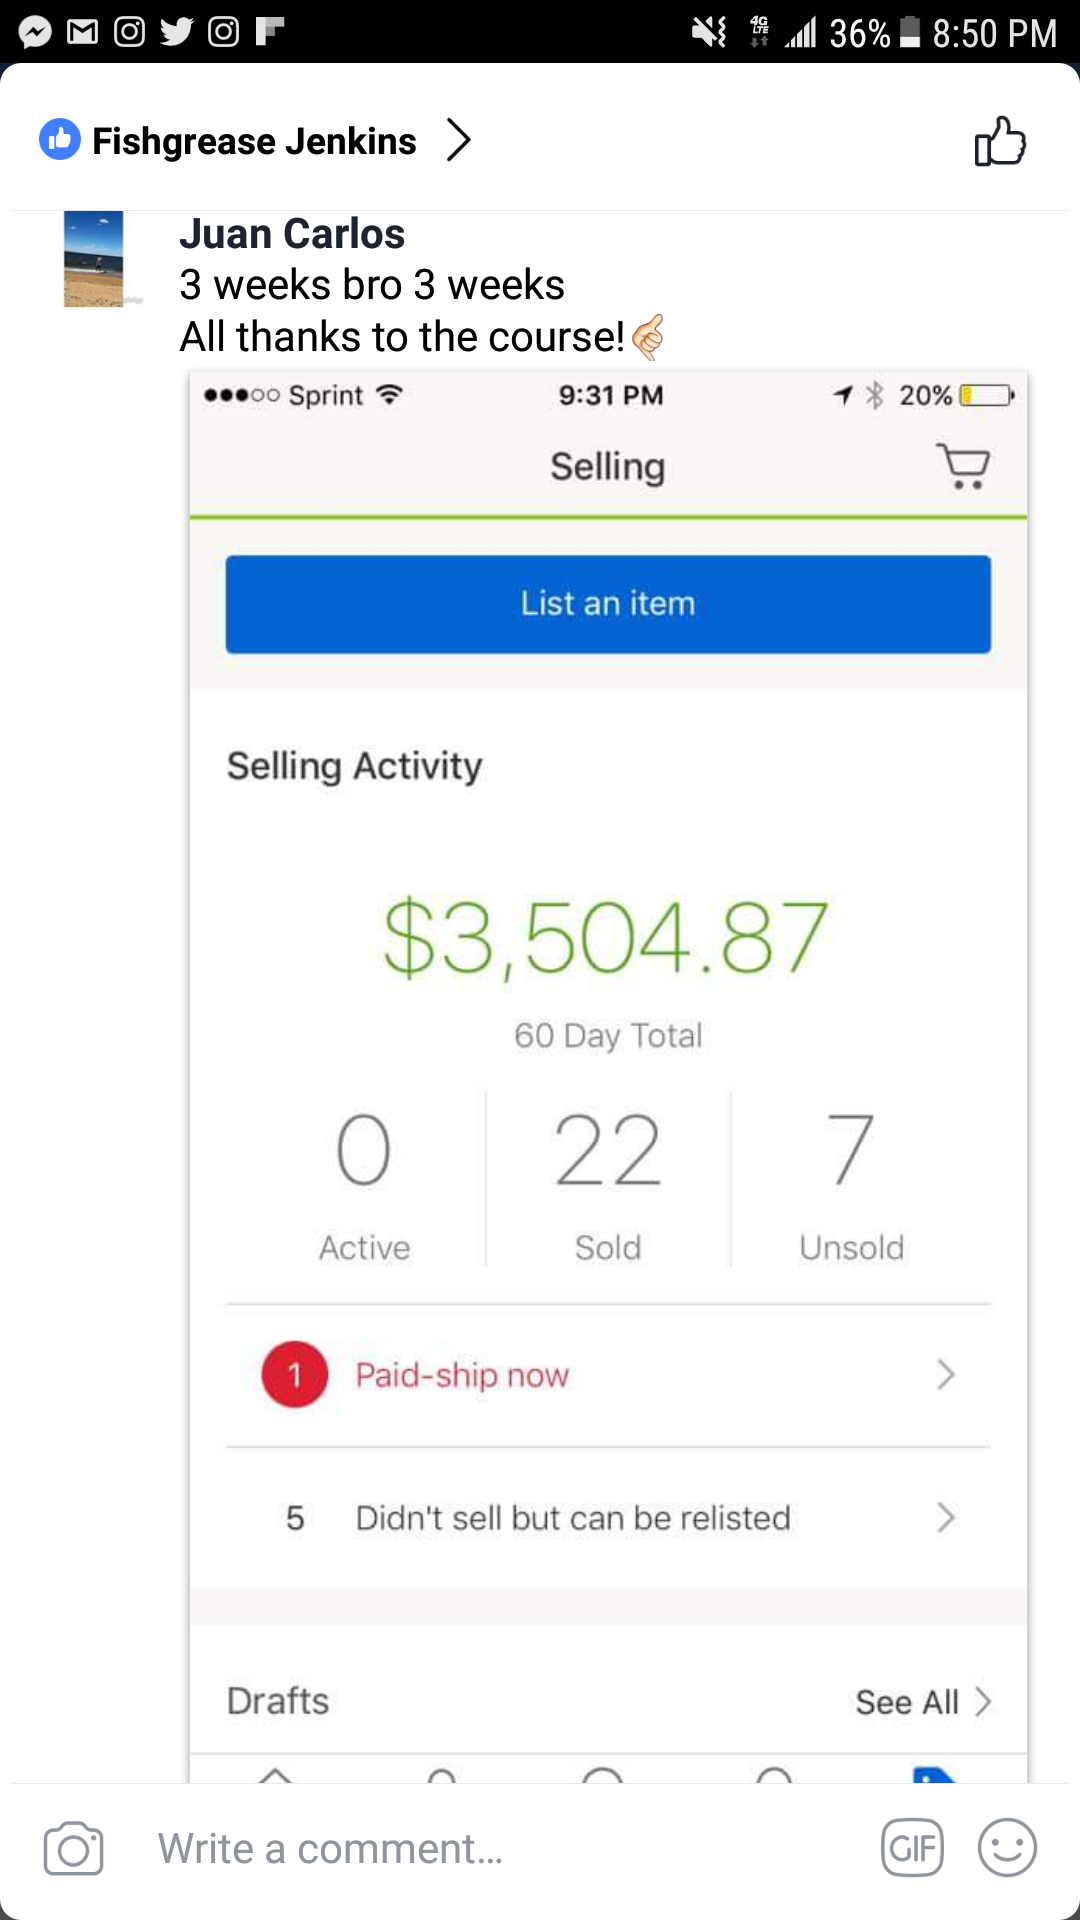The image size is (1080, 1920).
Task: Tap the Flipboard notification icon
Action: pos(269,32)
